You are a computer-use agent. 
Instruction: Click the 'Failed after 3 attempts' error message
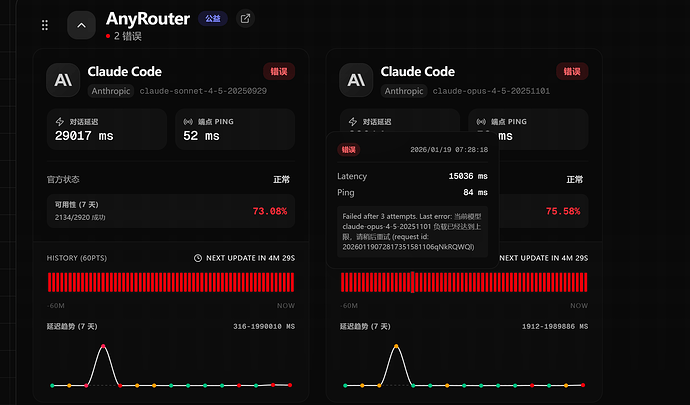412,232
